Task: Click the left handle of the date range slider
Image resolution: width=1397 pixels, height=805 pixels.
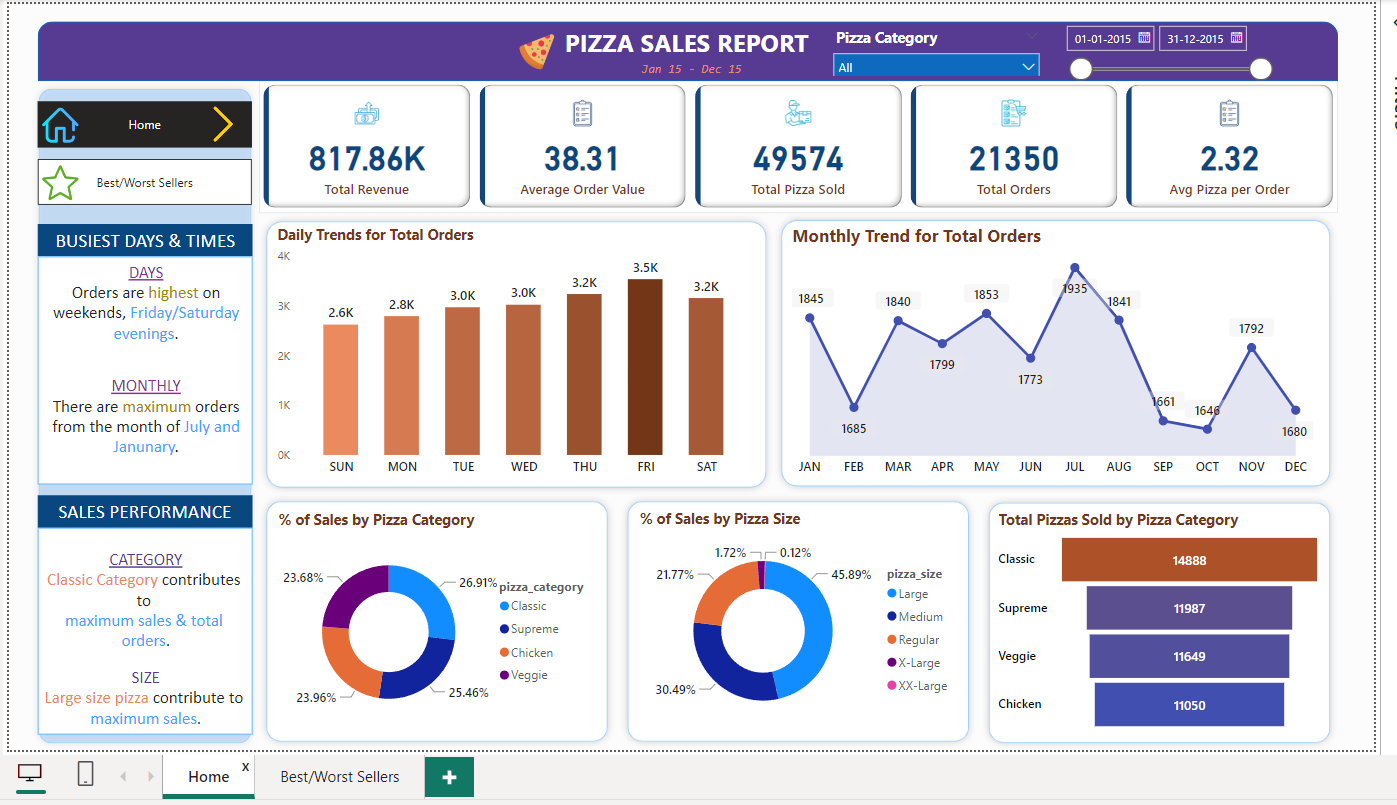Action: pos(1081,68)
